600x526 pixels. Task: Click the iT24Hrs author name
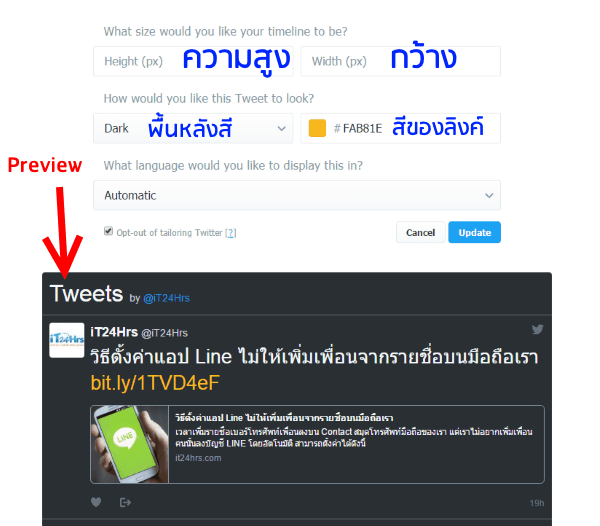point(114,332)
